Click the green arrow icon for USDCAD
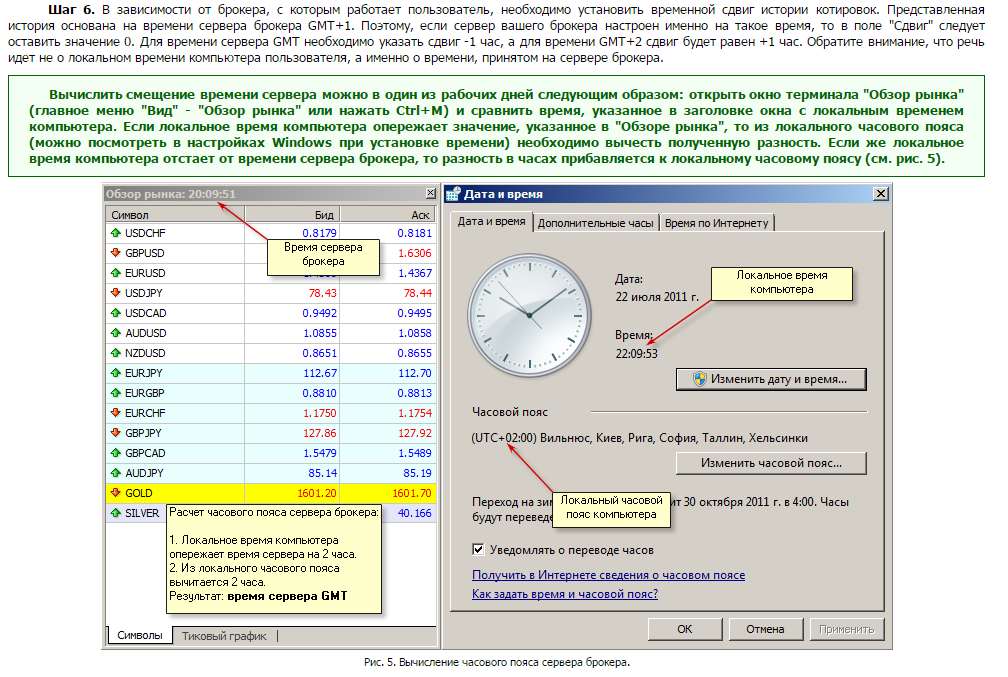1008x677 pixels. coord(116,312)
